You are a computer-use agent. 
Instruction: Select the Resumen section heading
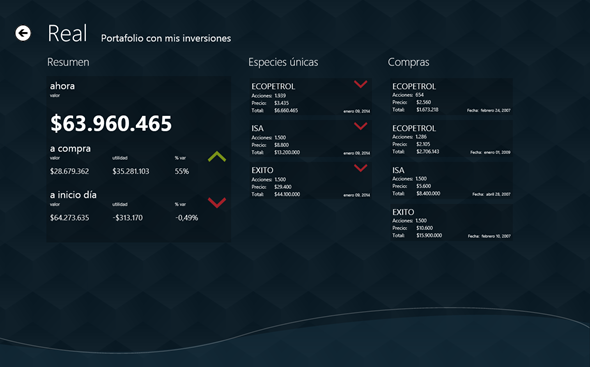(x=68, y=62)
